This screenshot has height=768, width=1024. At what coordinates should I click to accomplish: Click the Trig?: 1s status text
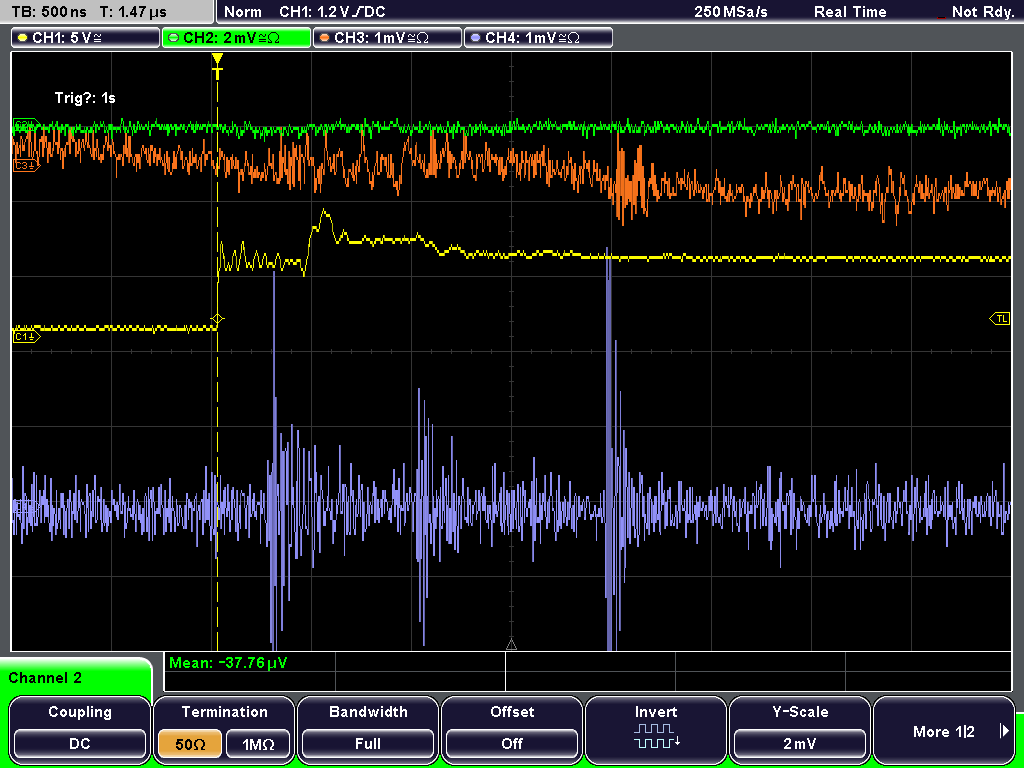point(85,98)
